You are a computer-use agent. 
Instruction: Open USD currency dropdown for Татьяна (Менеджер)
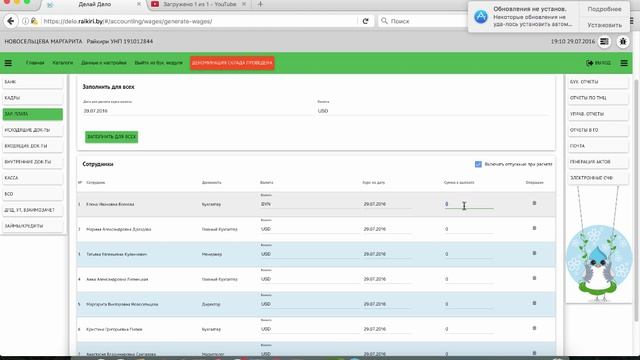310,254
